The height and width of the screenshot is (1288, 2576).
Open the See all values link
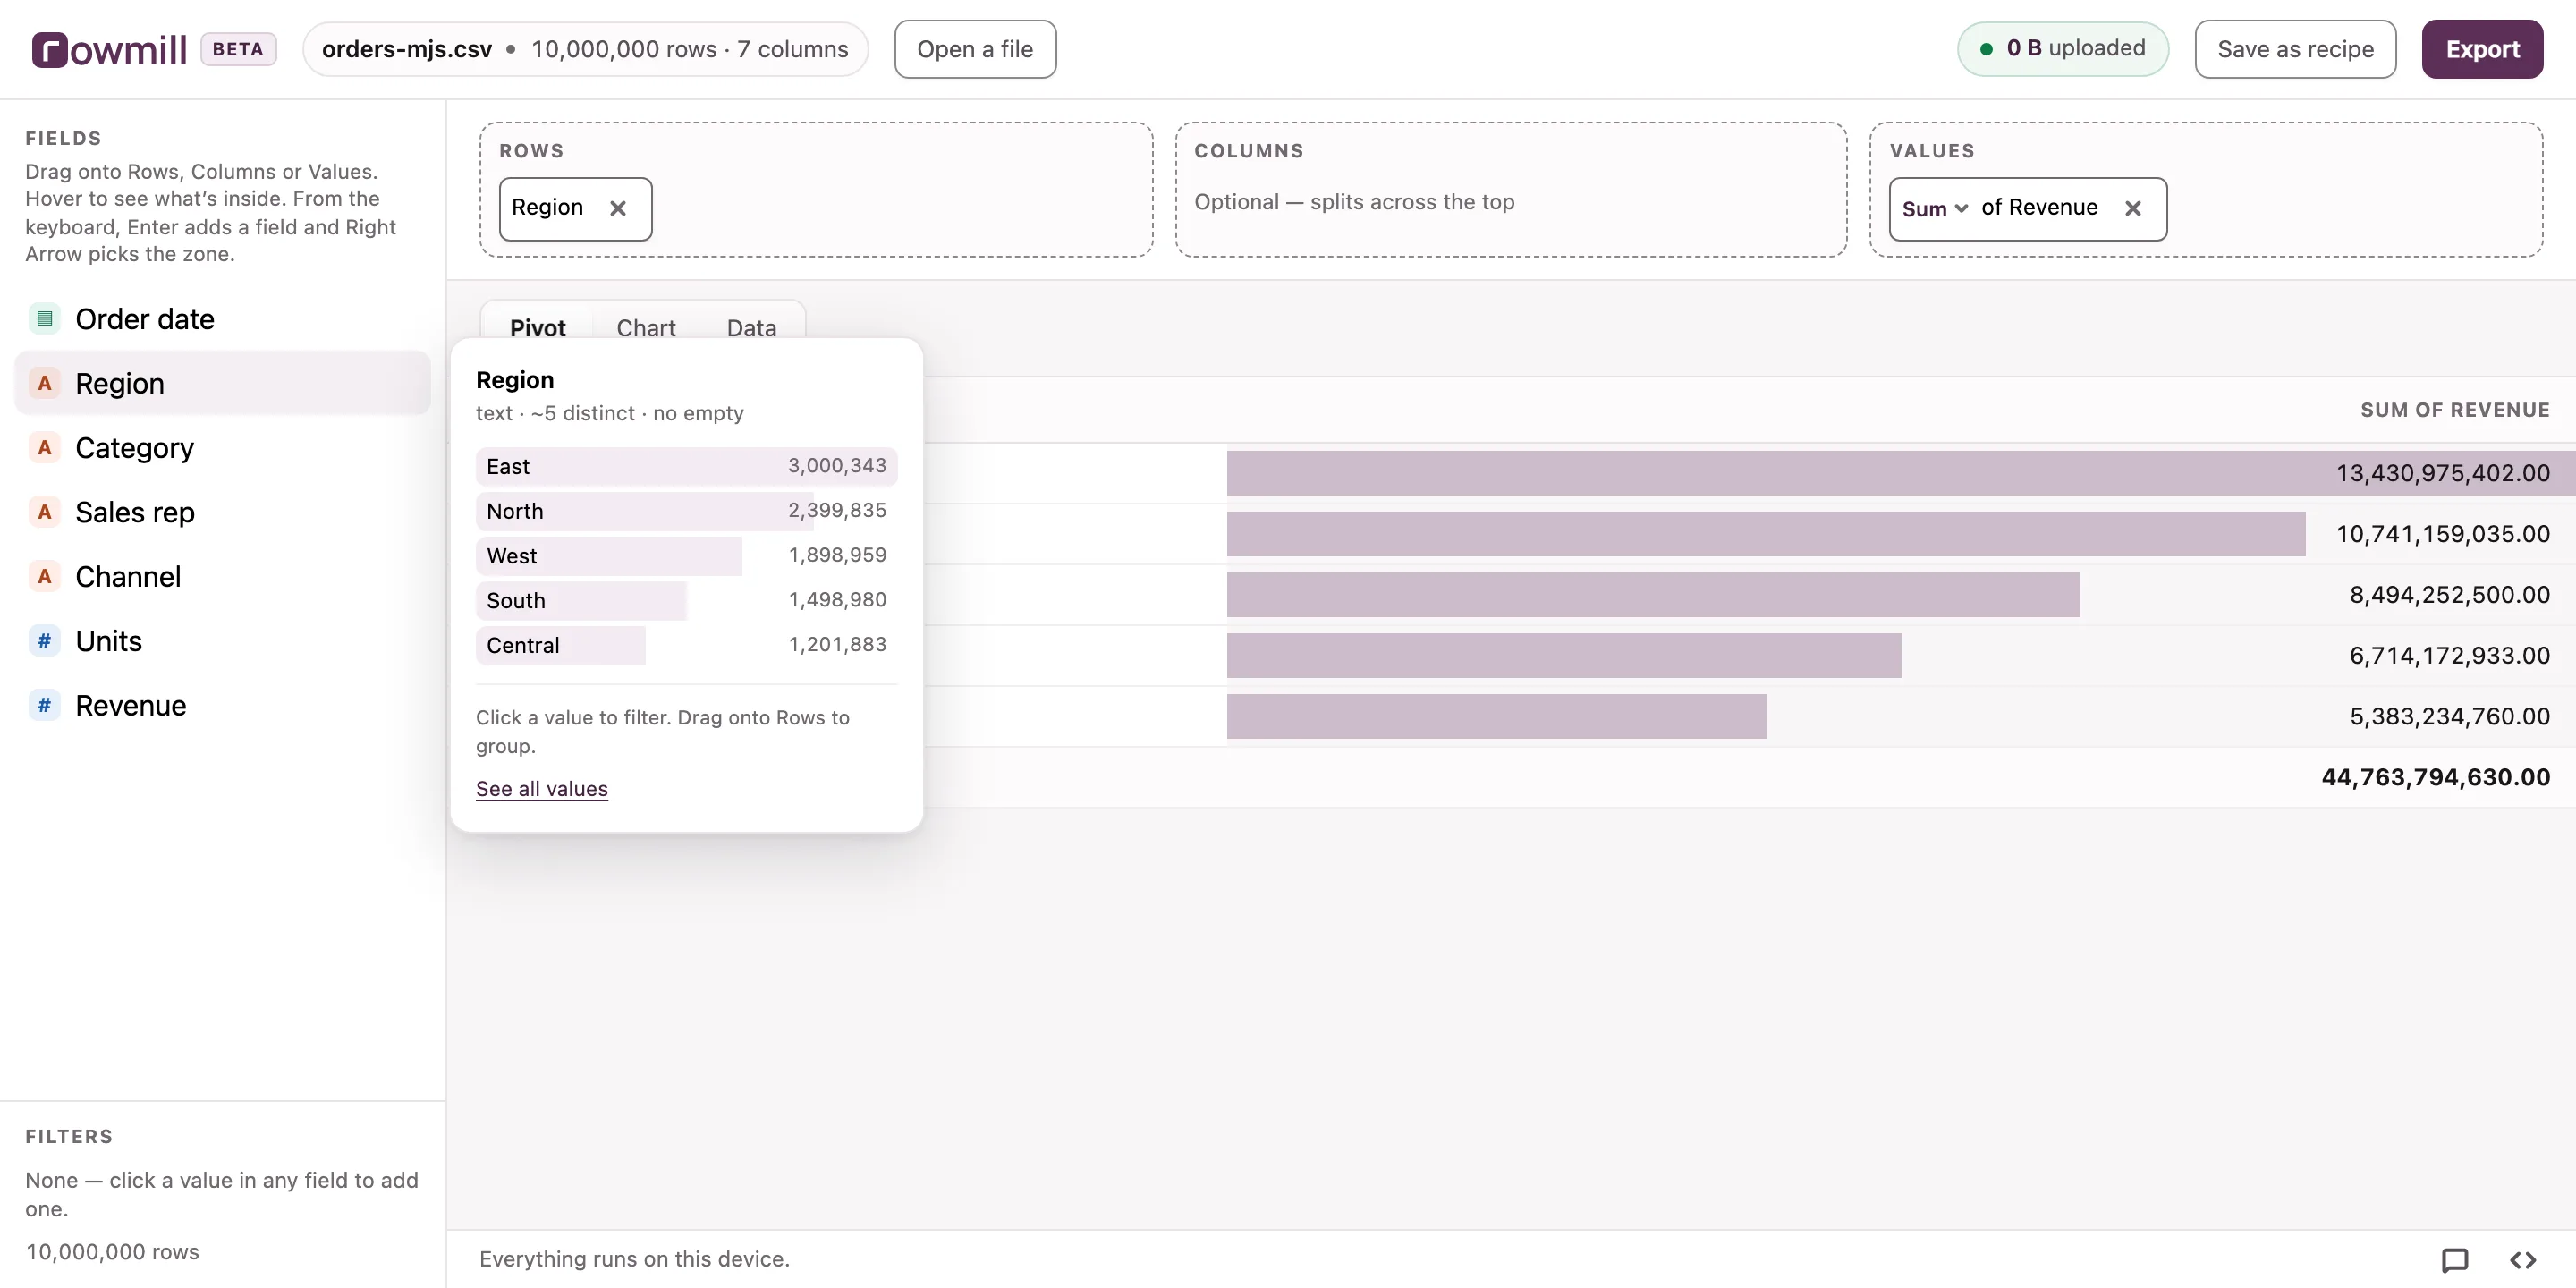tap(542, 789)
